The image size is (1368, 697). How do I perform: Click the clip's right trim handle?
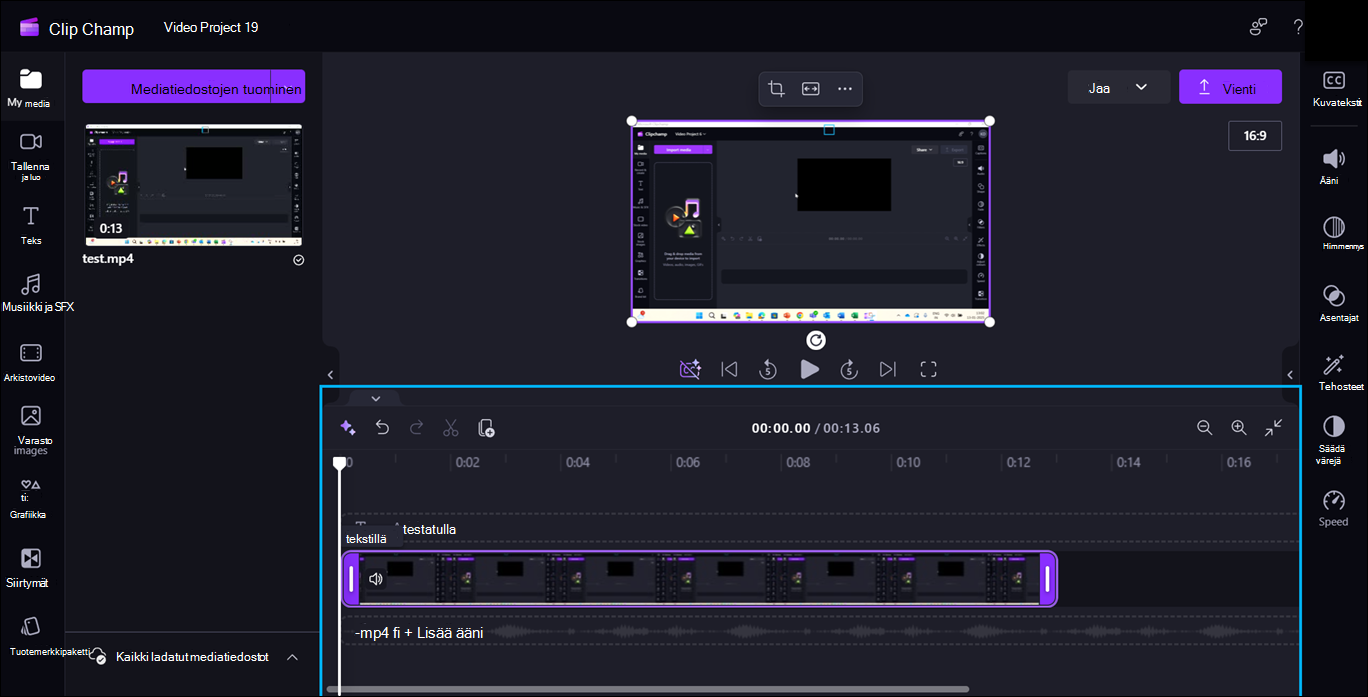tap(1047, 579)
